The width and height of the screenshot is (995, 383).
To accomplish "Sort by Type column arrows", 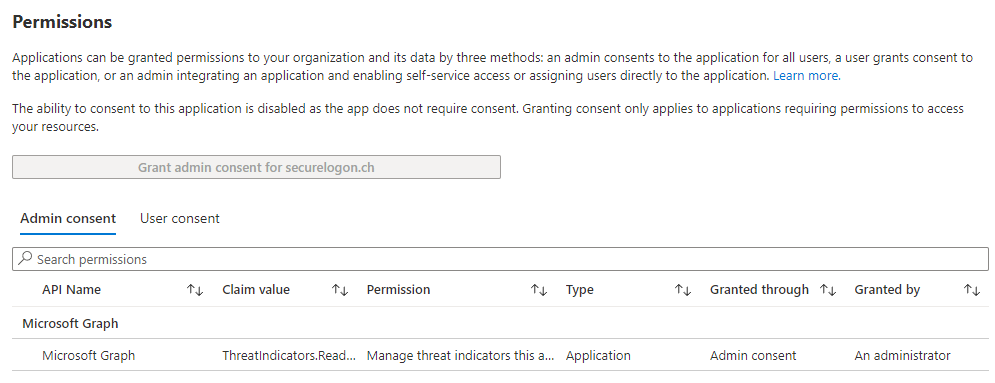I will tap(683, 290).
